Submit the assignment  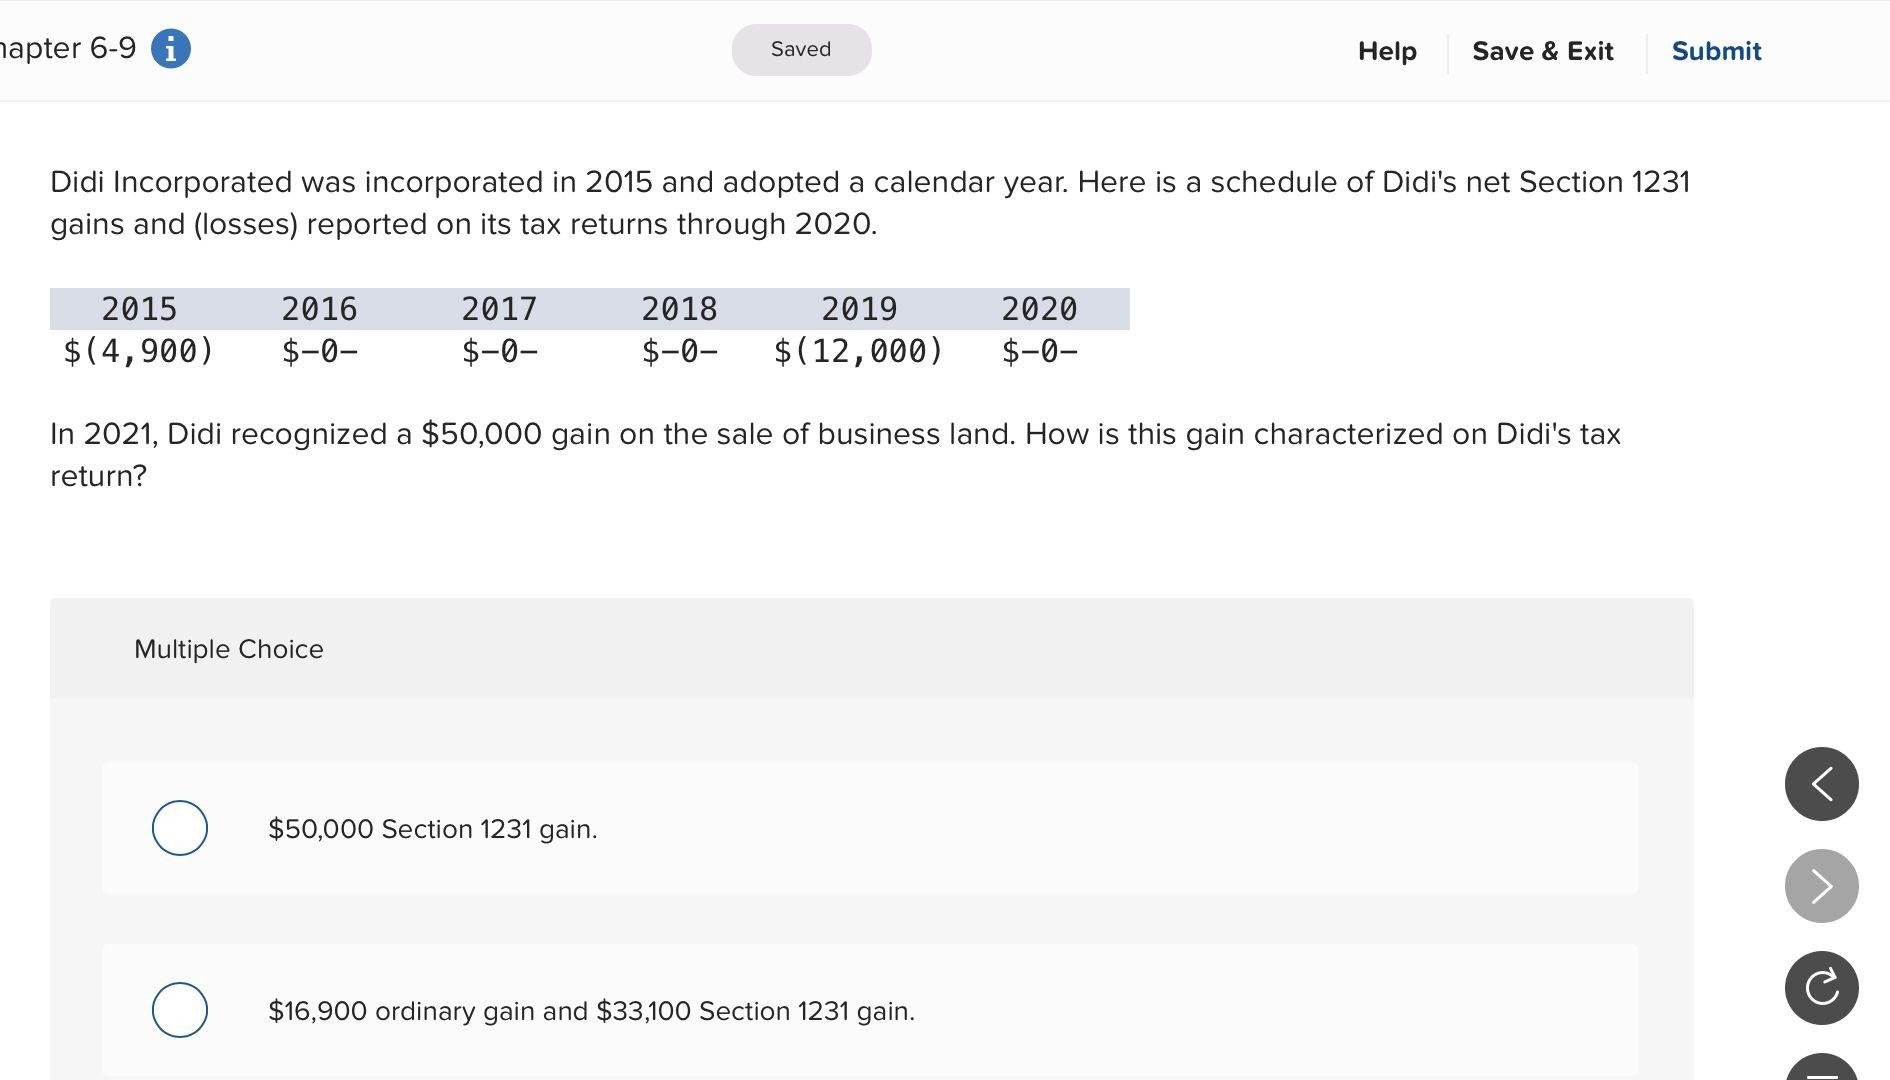(1716, 51)
